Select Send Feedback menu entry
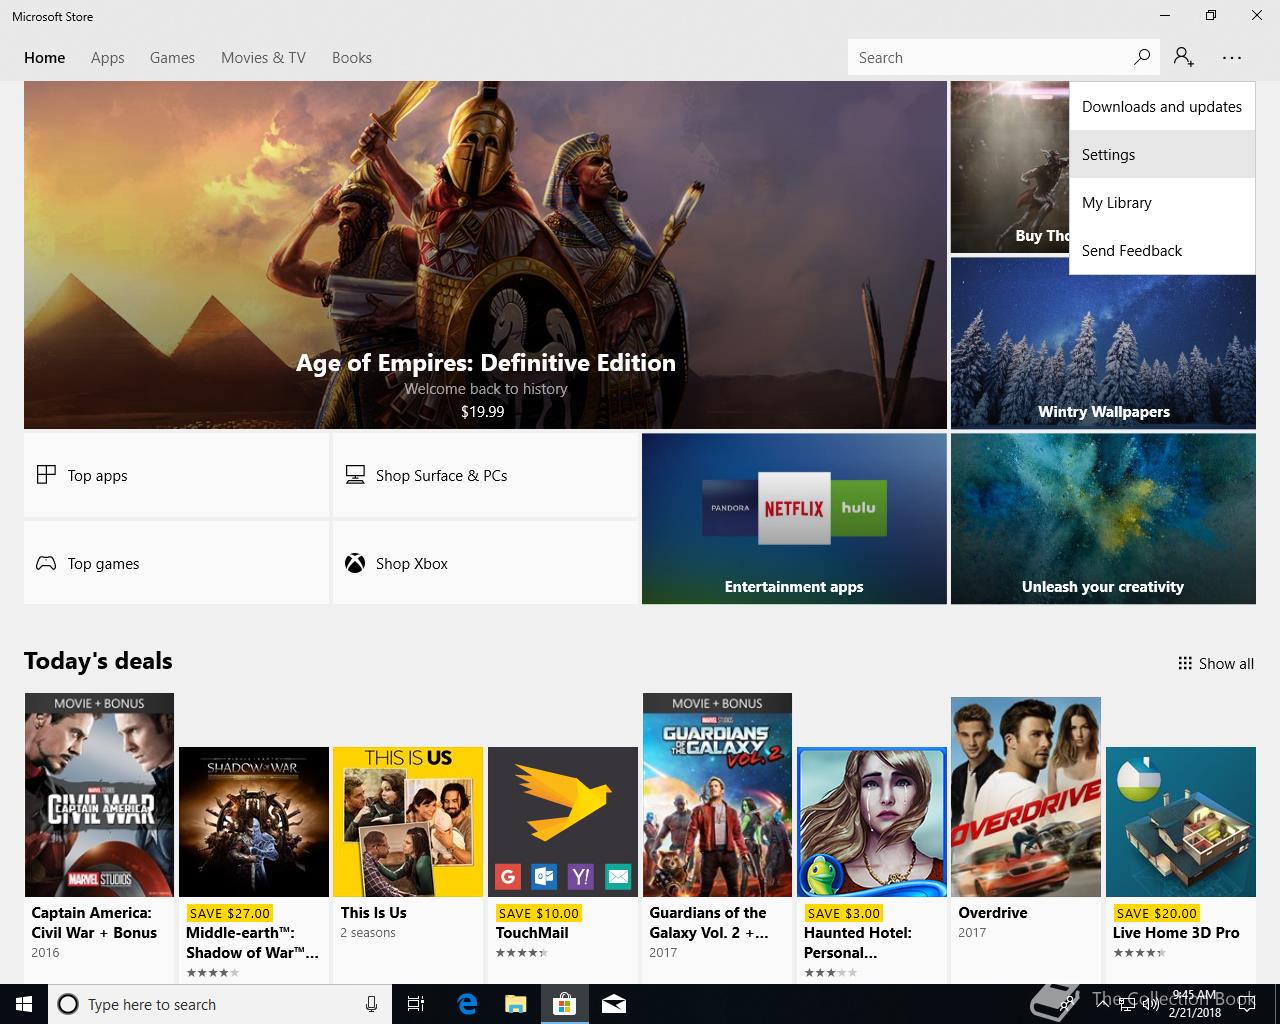The width and height of the screenshot is (1280, 1024). click(1162, 250)
